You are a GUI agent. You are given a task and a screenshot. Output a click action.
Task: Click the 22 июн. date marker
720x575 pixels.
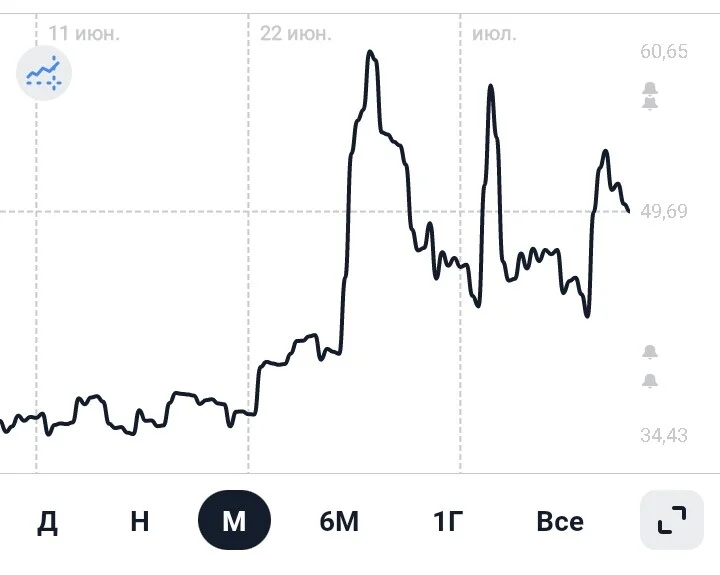point(296,34)
